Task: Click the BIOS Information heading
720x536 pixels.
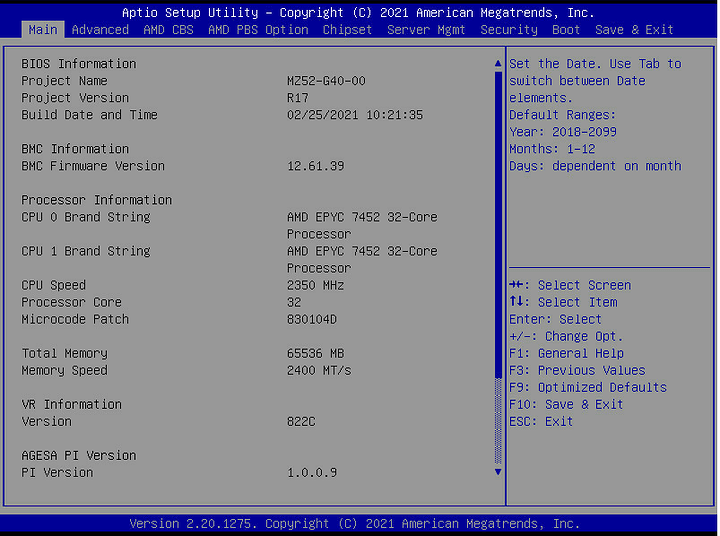Action: [79, 64]
